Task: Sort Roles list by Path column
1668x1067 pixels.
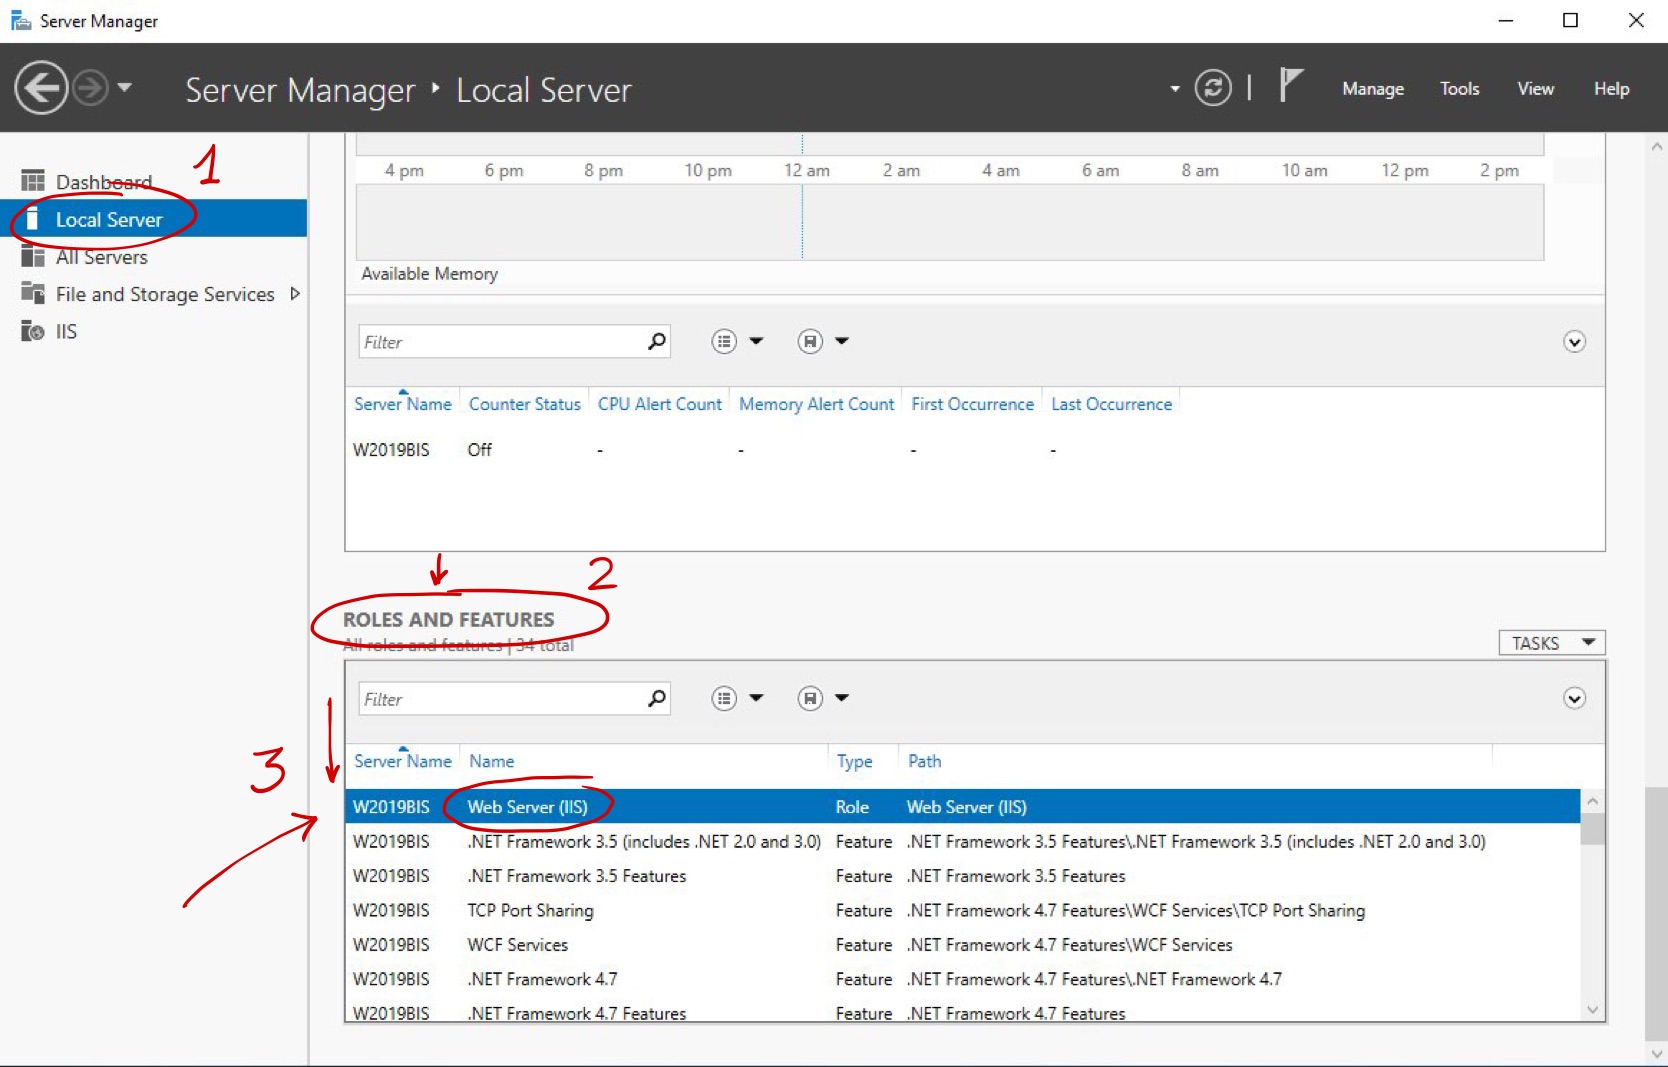Action: coord(924,761)
